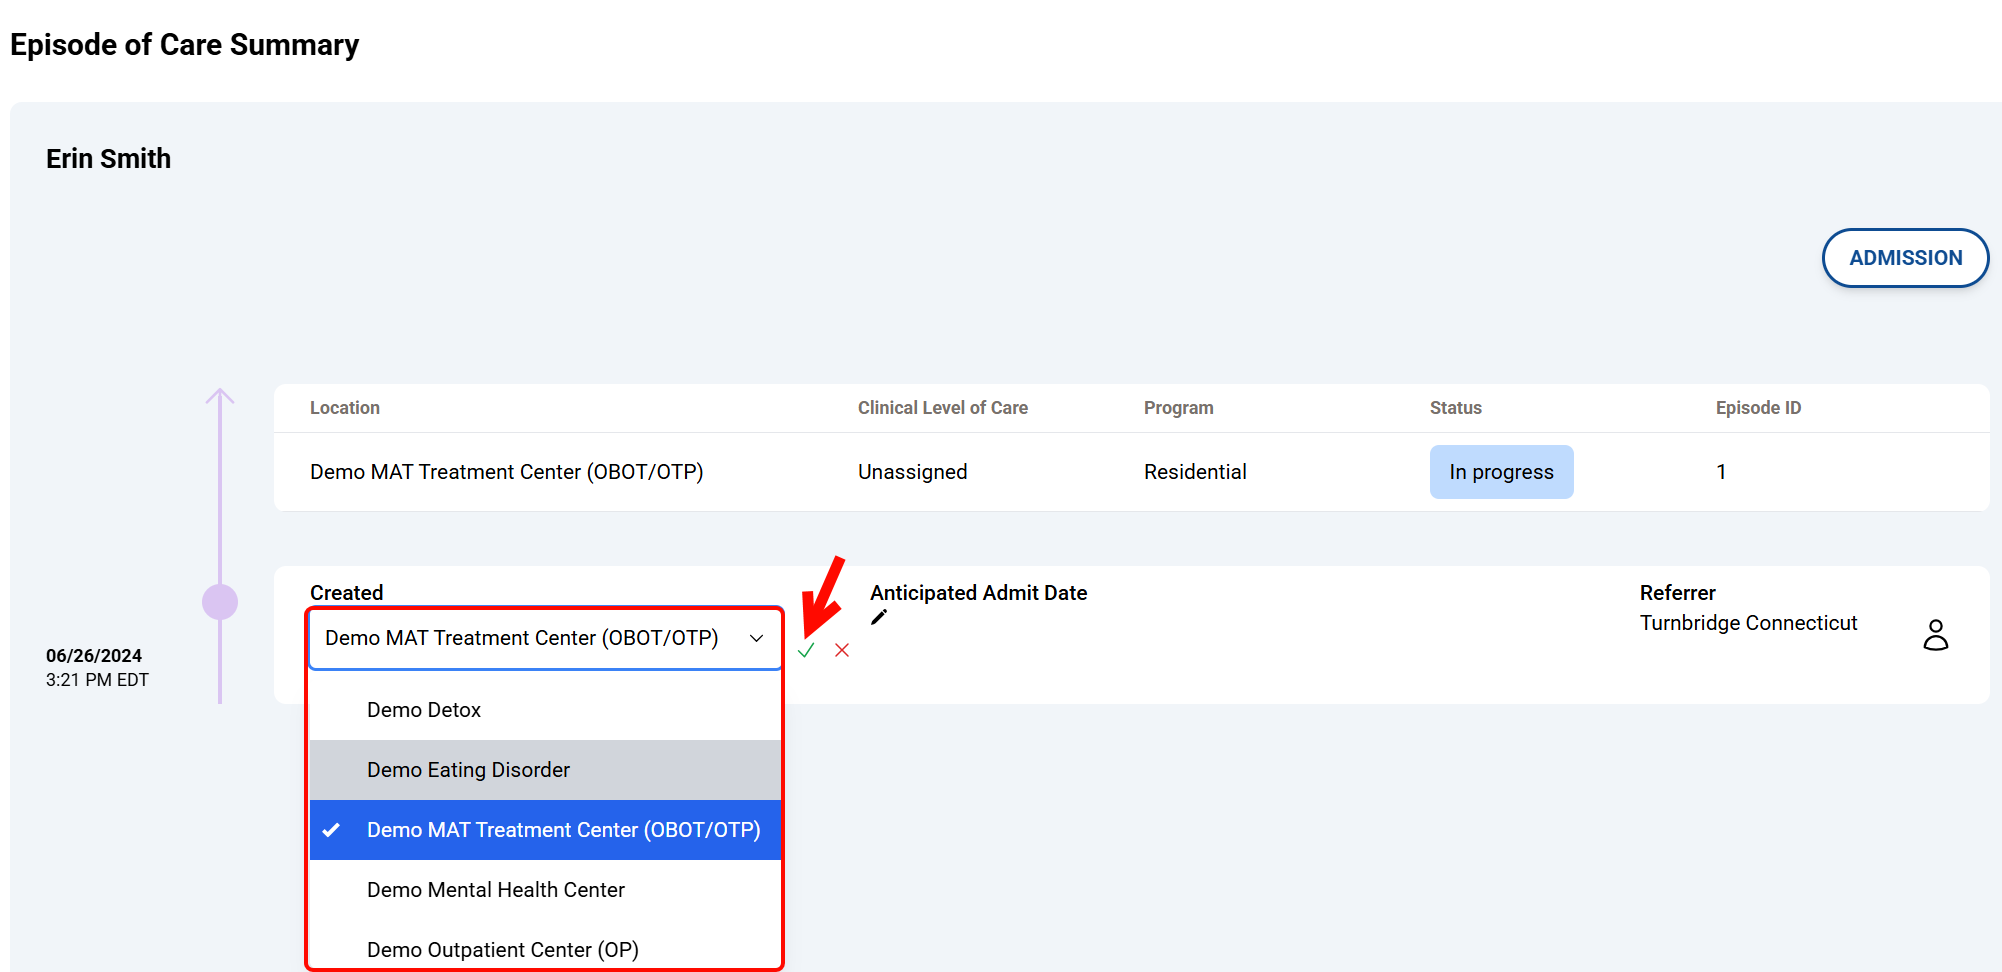Click the Status column header
The width and height of the screenshot is (2002, 972).
point(1455,408)
